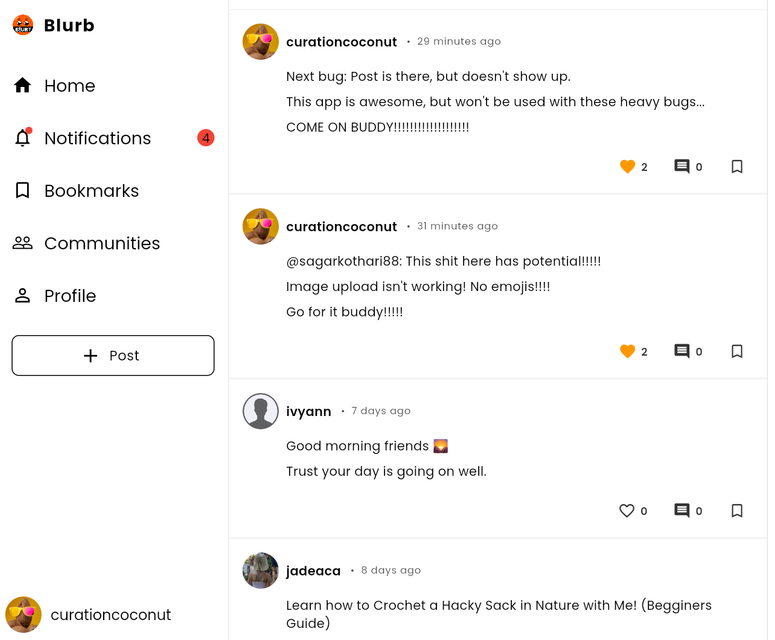The height and width of the screenshot is (640, 775).
Task: Click the Post button
Action: 113,356
